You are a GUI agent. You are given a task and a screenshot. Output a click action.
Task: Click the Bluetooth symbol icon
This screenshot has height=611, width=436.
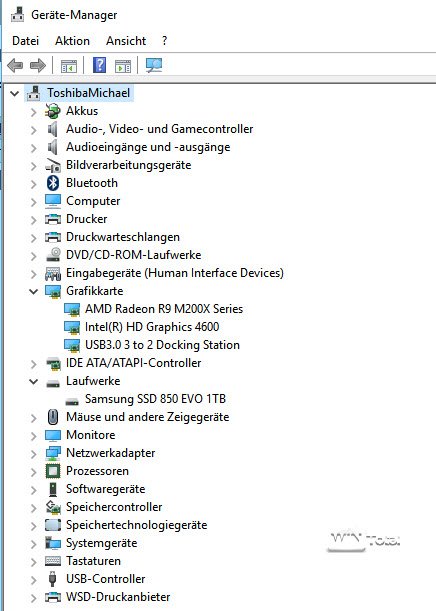(53, 183)
